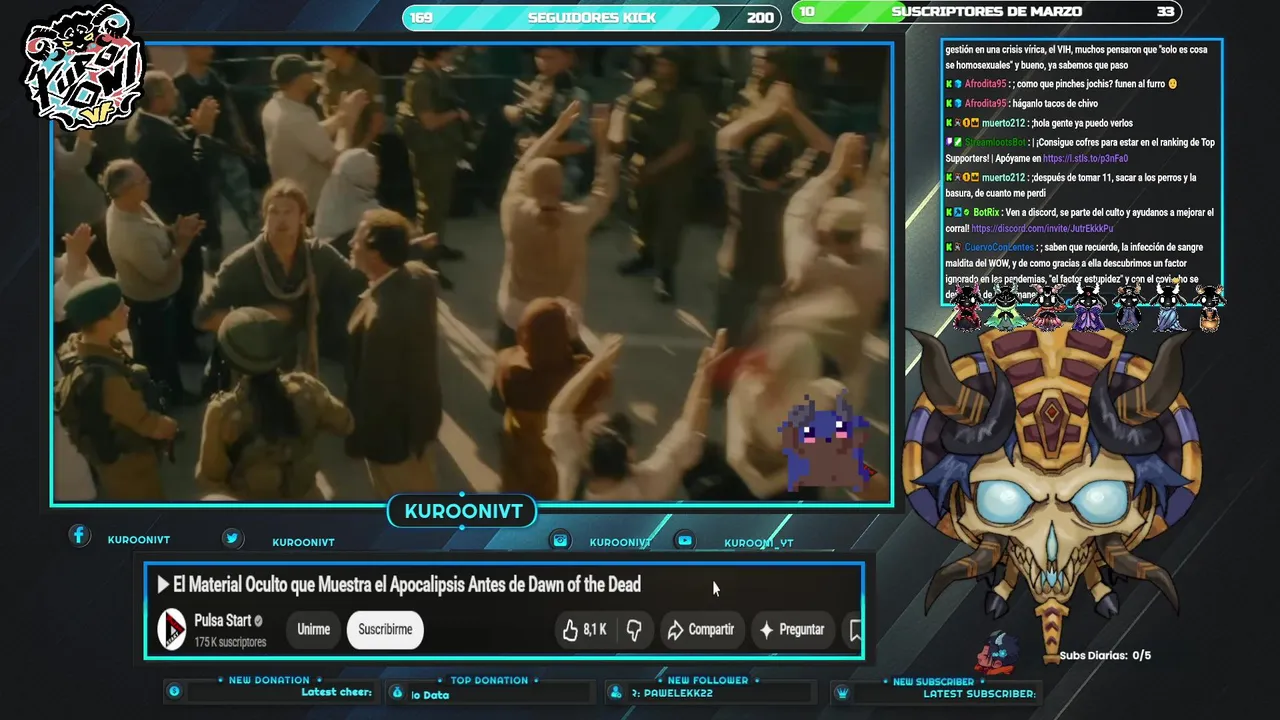Screen dimensions: 1280x720
Task: Click the 10 current subscribers number
Action: coord(808,12)
